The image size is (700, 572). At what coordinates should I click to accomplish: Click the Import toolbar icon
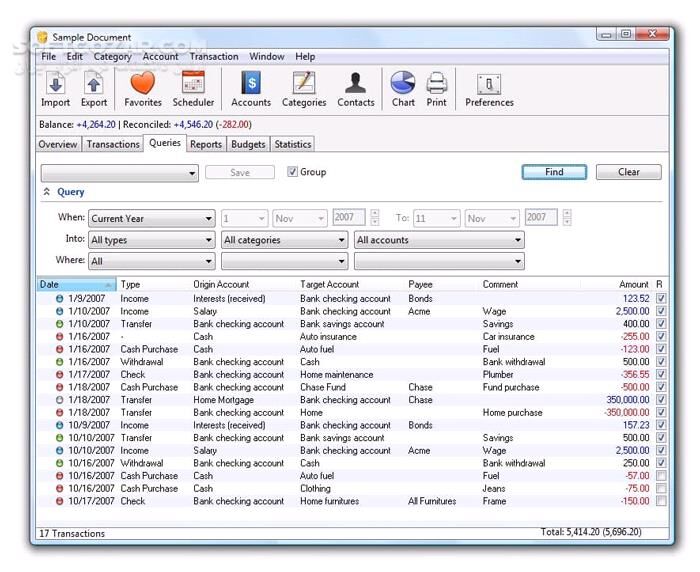pos(55,84)
